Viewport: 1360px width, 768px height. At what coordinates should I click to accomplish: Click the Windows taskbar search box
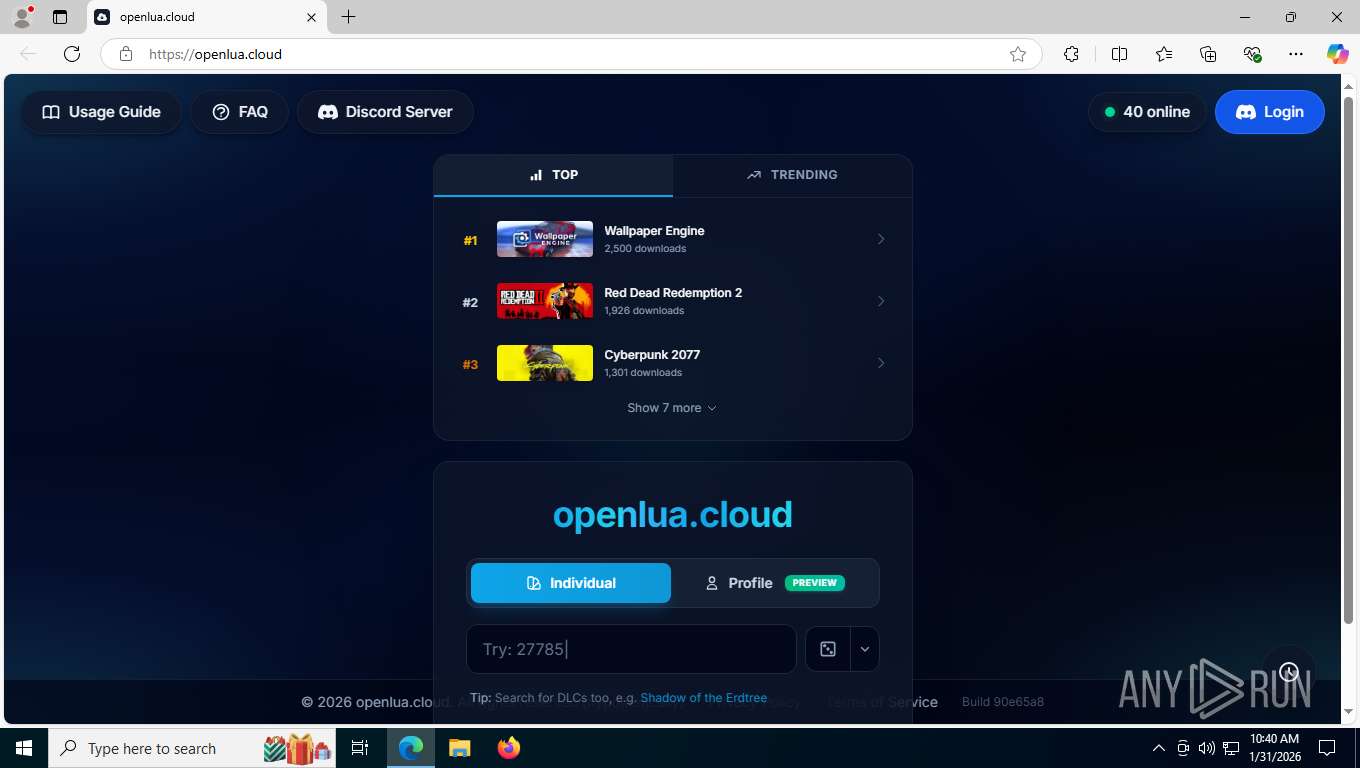(191, 748)
